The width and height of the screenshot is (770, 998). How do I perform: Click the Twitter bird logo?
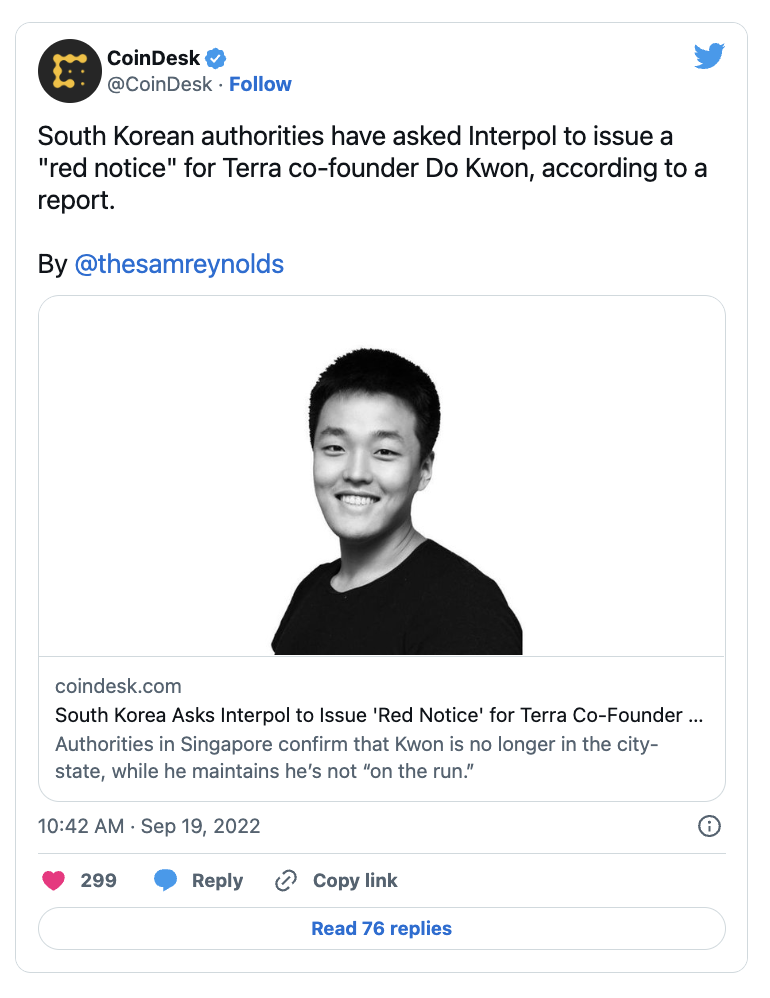(709, 57)
